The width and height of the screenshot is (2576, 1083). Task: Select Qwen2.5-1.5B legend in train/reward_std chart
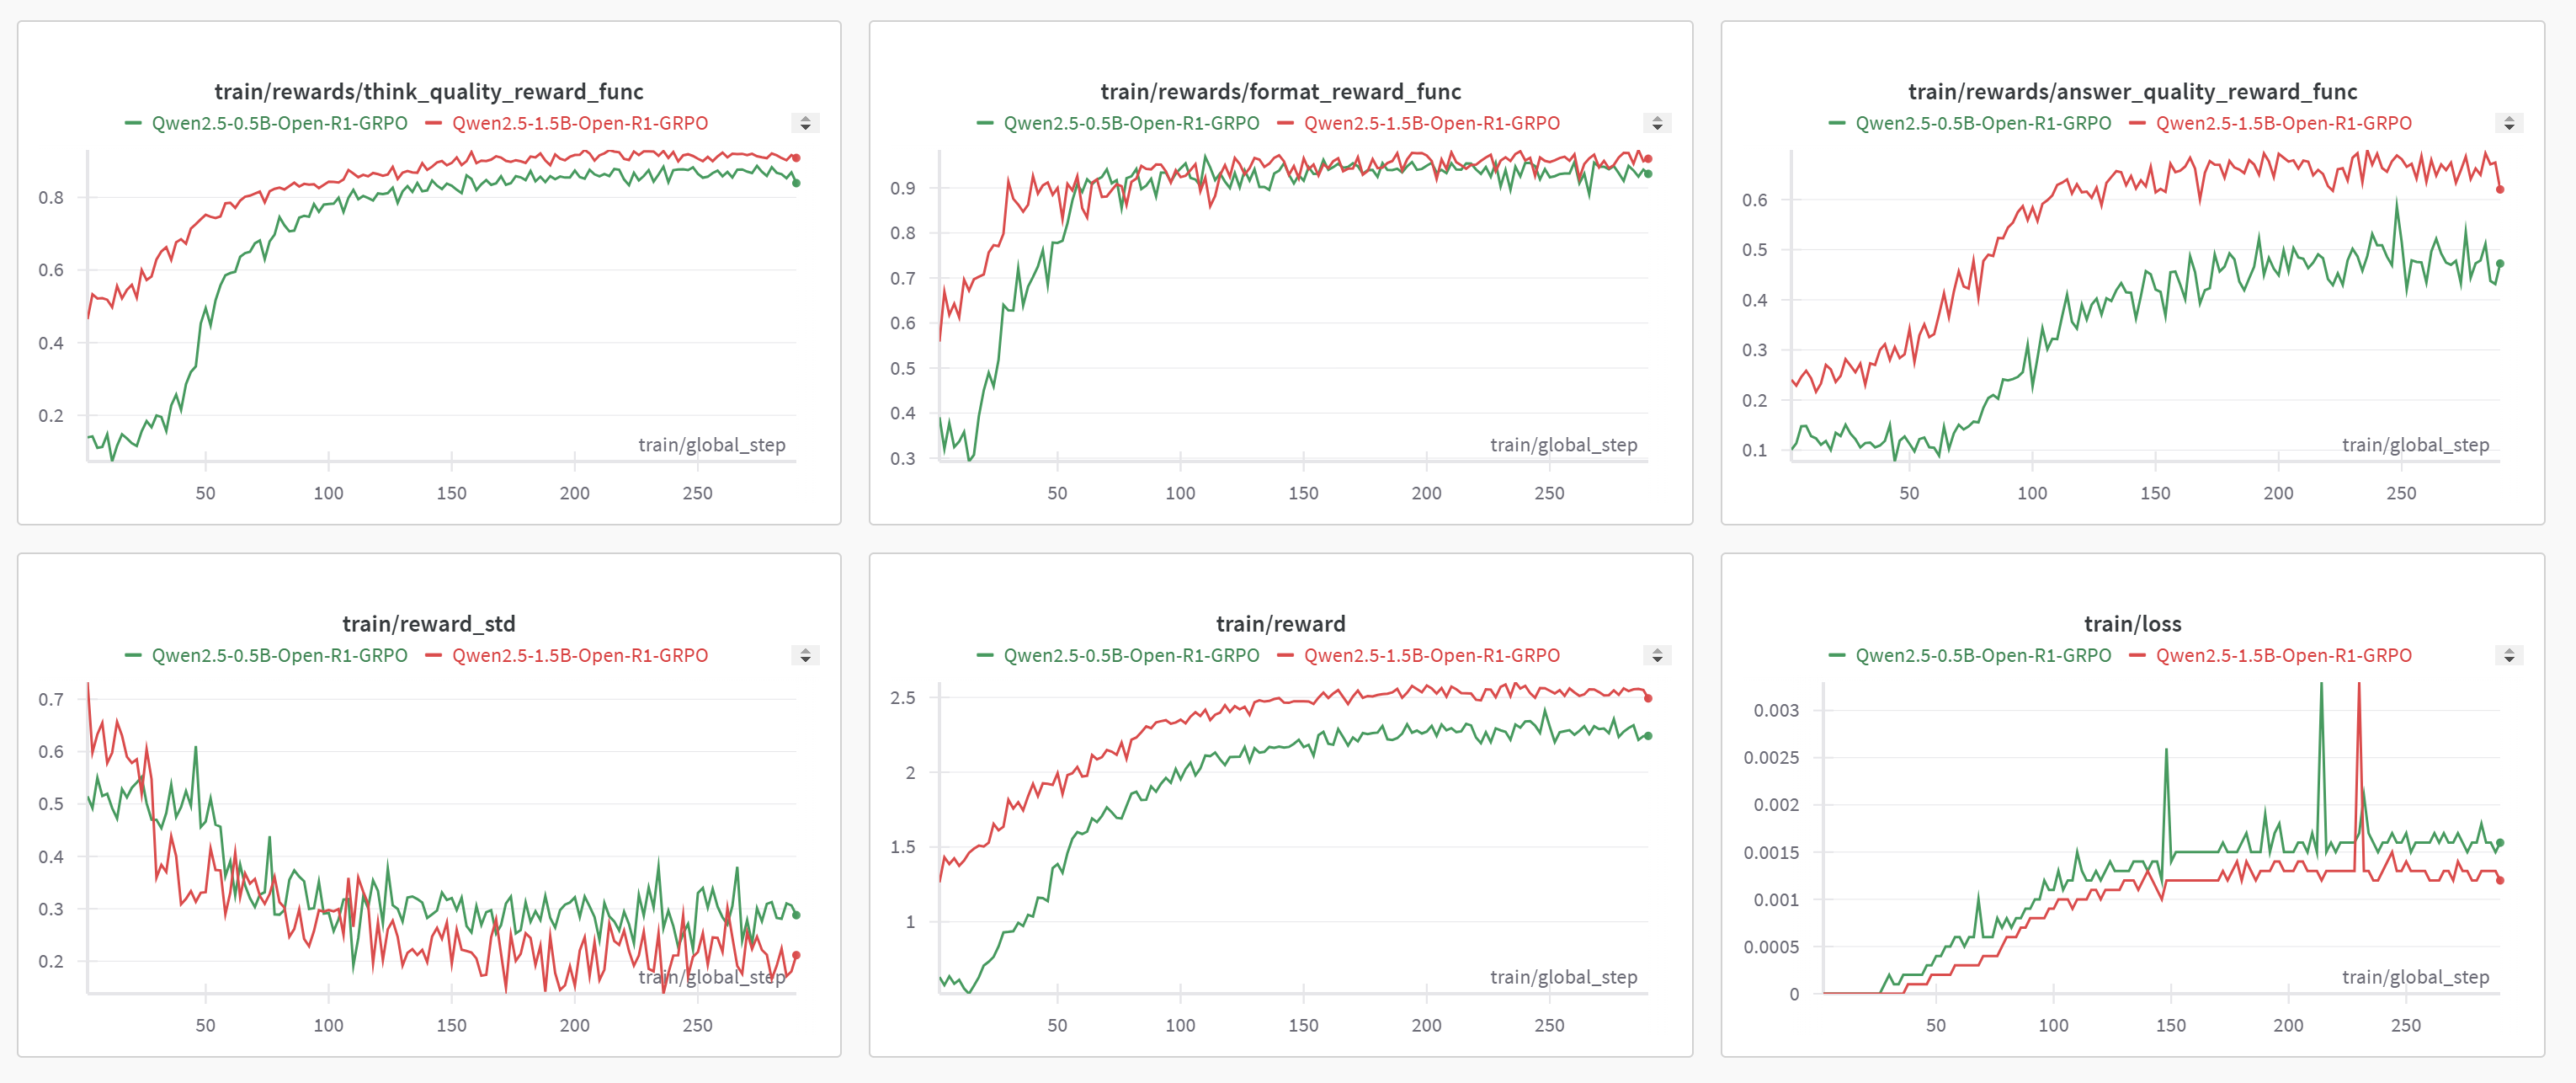pos(567,655)
